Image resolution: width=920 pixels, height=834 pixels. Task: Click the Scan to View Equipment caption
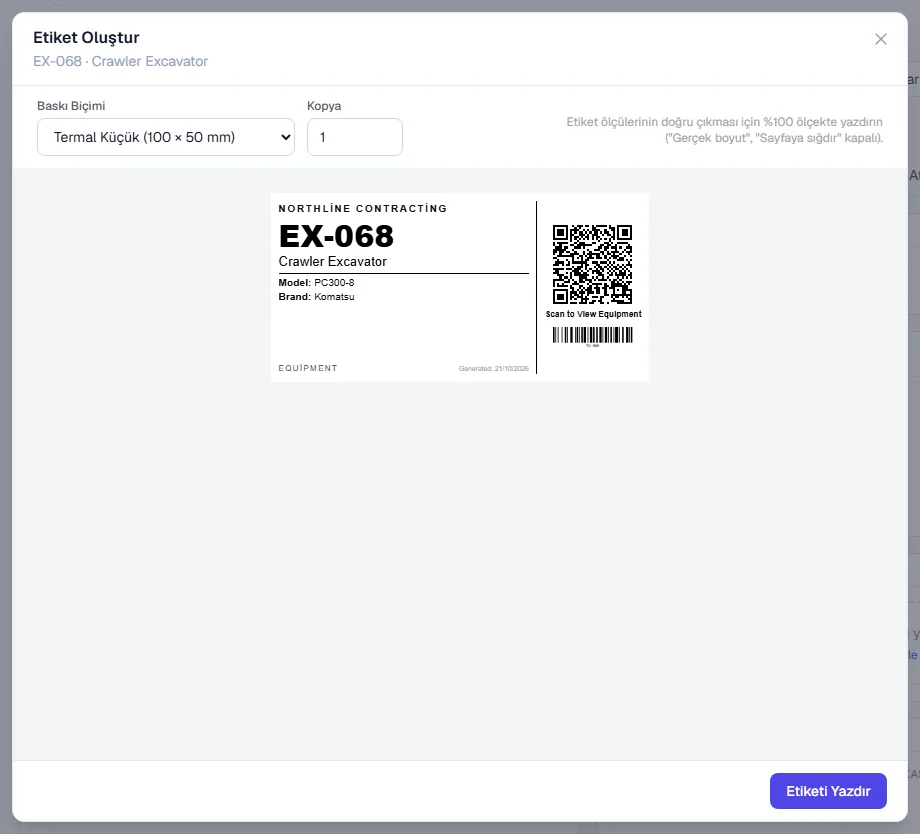[x=593, y=314]
